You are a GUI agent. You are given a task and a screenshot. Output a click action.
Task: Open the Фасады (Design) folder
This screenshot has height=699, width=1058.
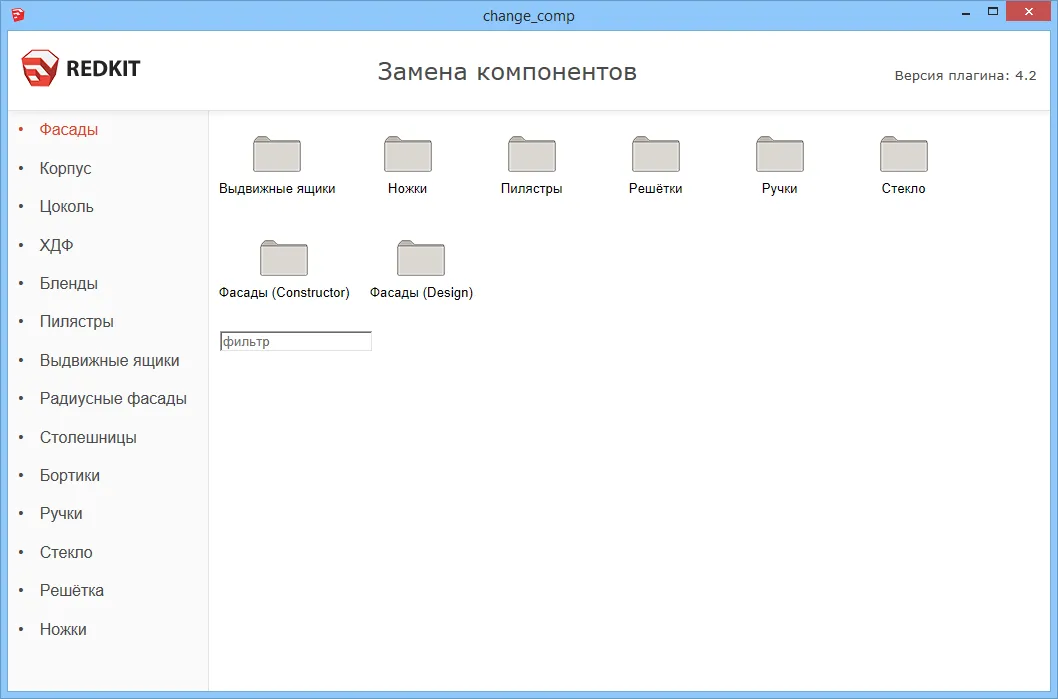pyautogui.click(x=421, y=259)
